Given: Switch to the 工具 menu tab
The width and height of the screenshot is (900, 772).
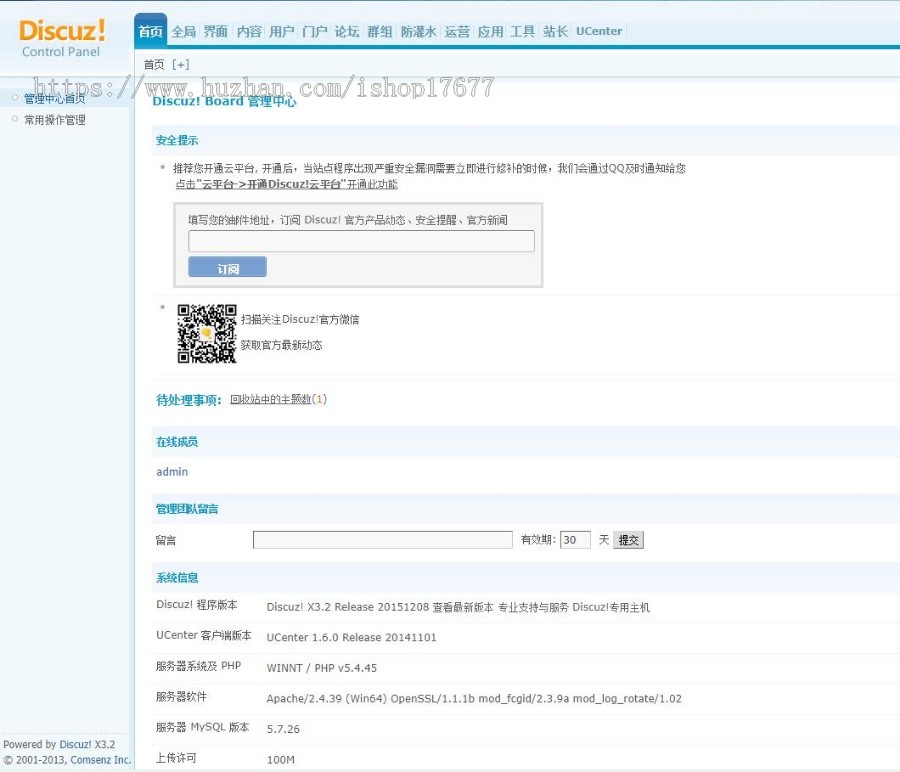Looking at the screenshot, I should tap(522, 32).
